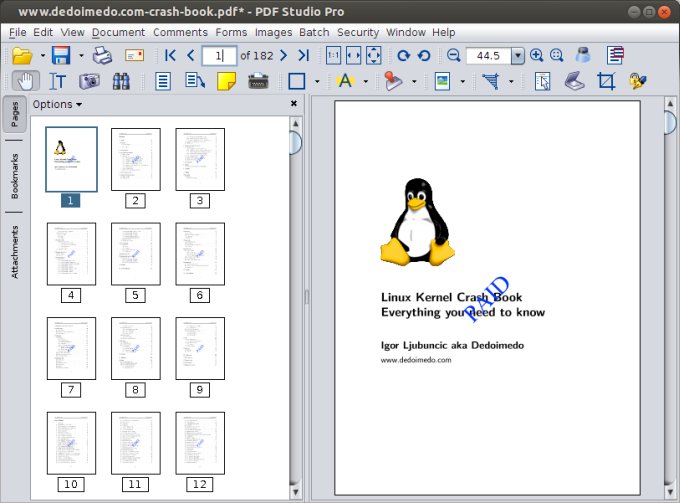Expand the zoom level dropdown
The width and height of the screenshot is (680, 503).
point(518,56)
